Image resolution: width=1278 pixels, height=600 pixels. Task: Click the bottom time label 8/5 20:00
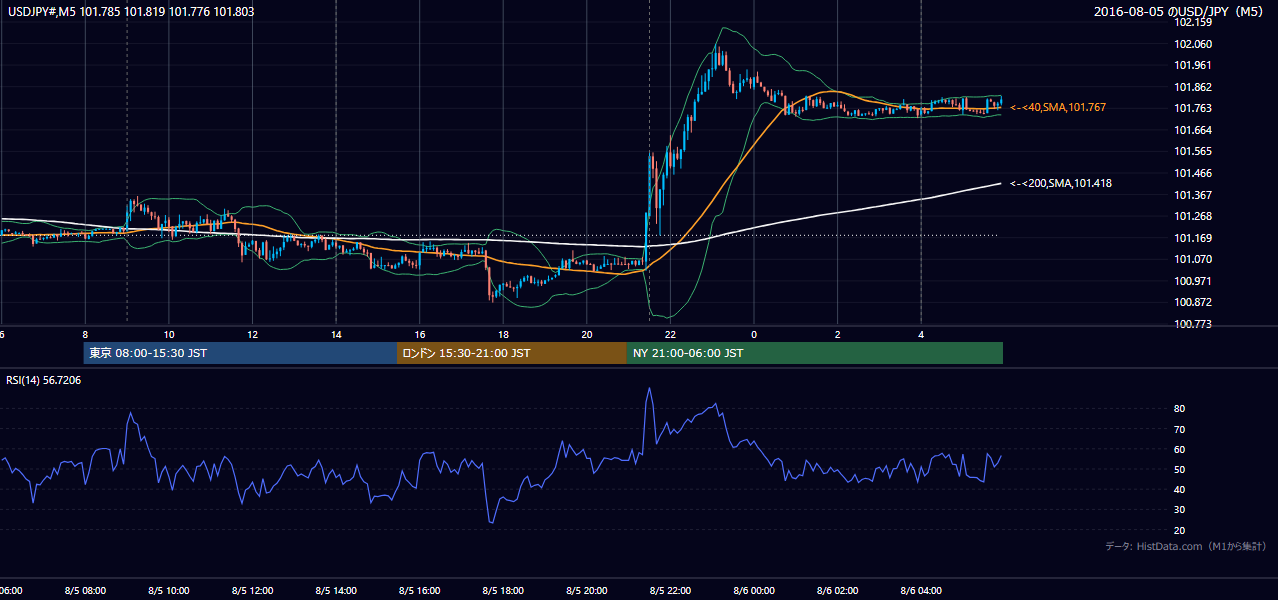point(587,591)
